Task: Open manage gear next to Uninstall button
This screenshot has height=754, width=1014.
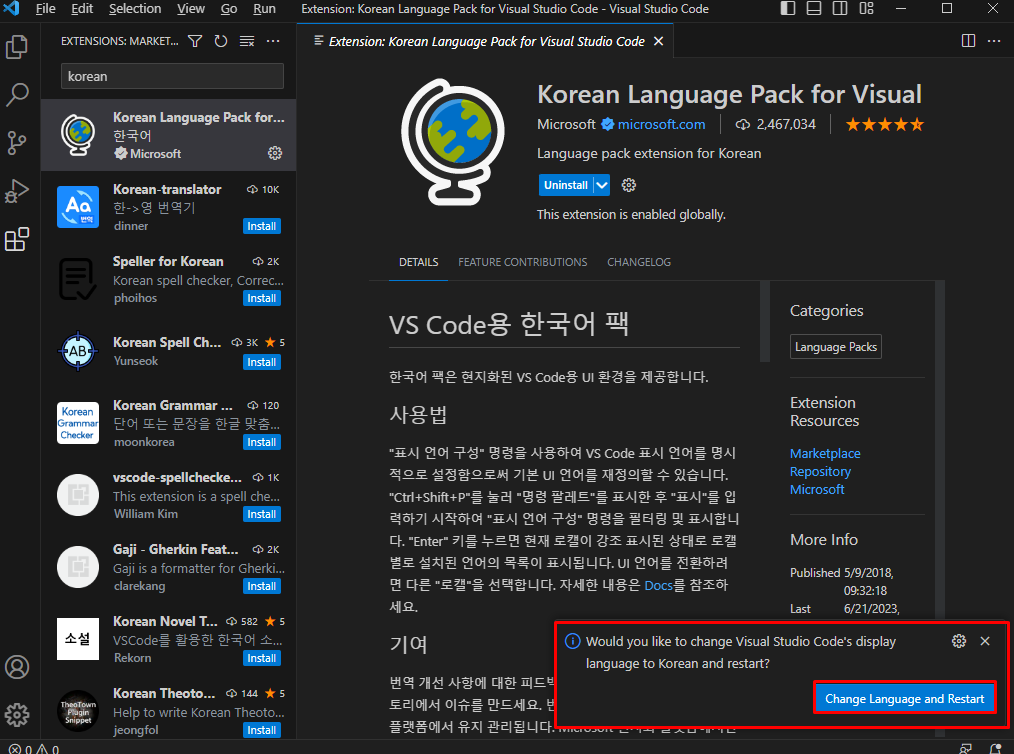Action: 629,185
